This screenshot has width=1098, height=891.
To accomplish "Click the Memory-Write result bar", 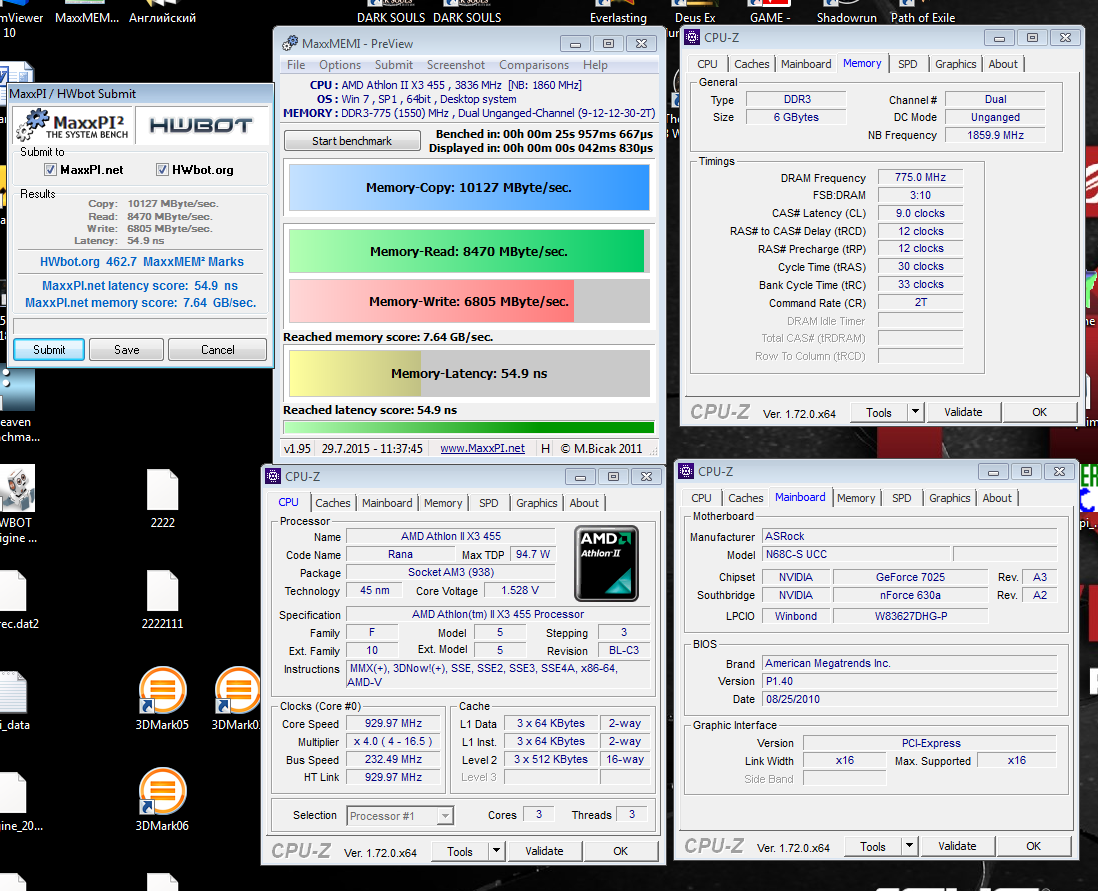I will [469, 301].
